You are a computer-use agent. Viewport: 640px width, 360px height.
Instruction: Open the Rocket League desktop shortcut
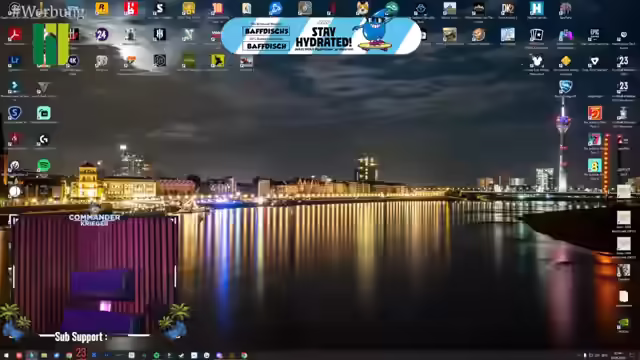click(565, 87)
